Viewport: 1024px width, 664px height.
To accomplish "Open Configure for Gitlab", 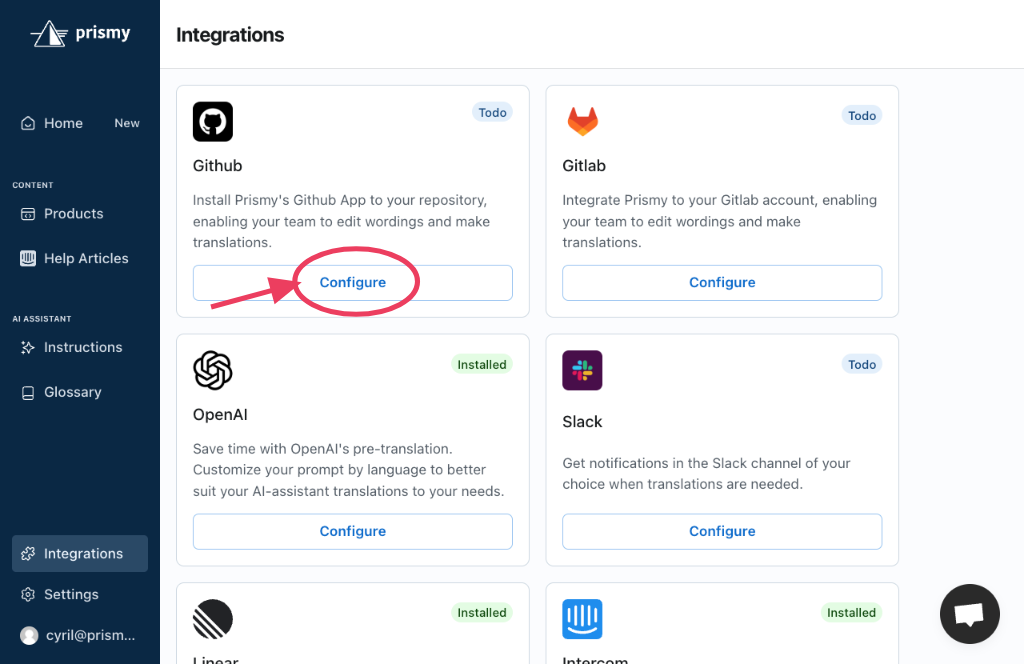I will (x=722, y=282).
